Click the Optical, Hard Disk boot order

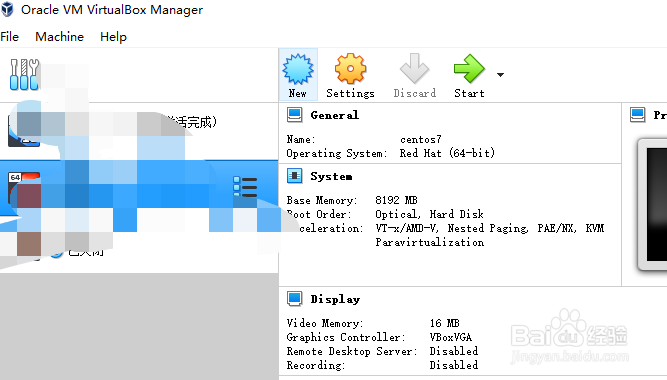coord(429,214)
